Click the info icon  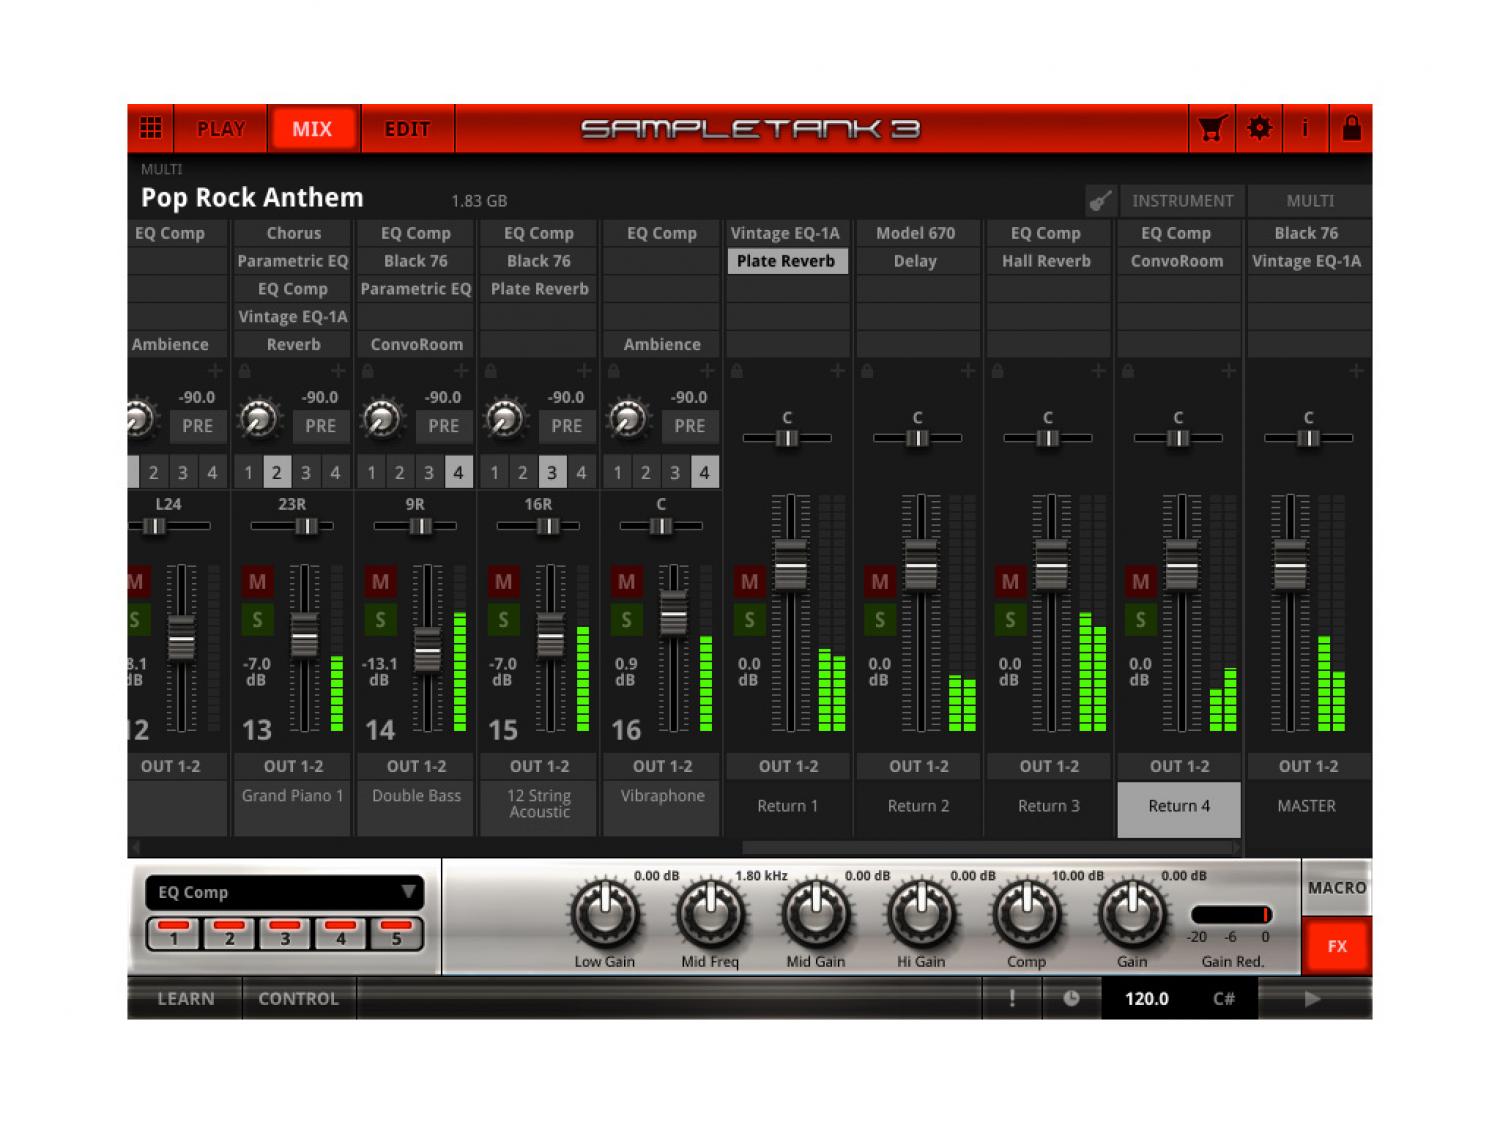click(x=1304, y=128)
